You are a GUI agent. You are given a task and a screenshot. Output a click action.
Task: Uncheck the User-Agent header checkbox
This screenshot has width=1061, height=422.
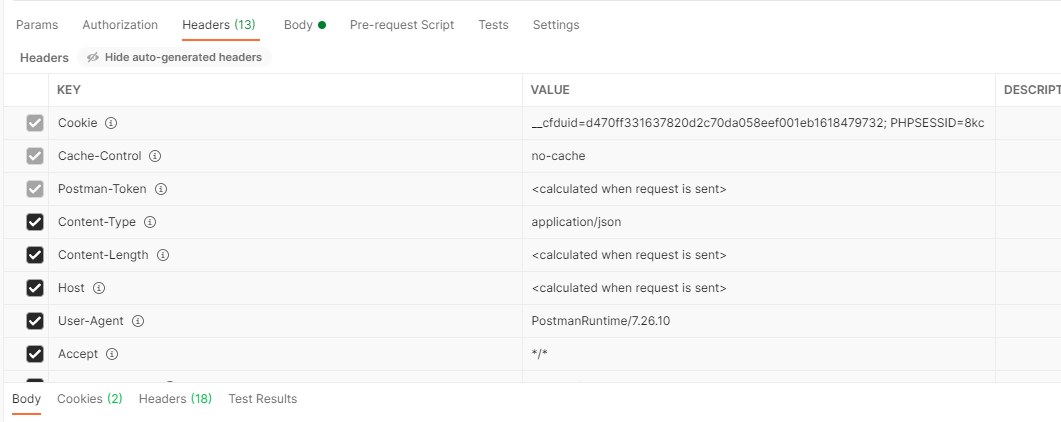(35, 321)
